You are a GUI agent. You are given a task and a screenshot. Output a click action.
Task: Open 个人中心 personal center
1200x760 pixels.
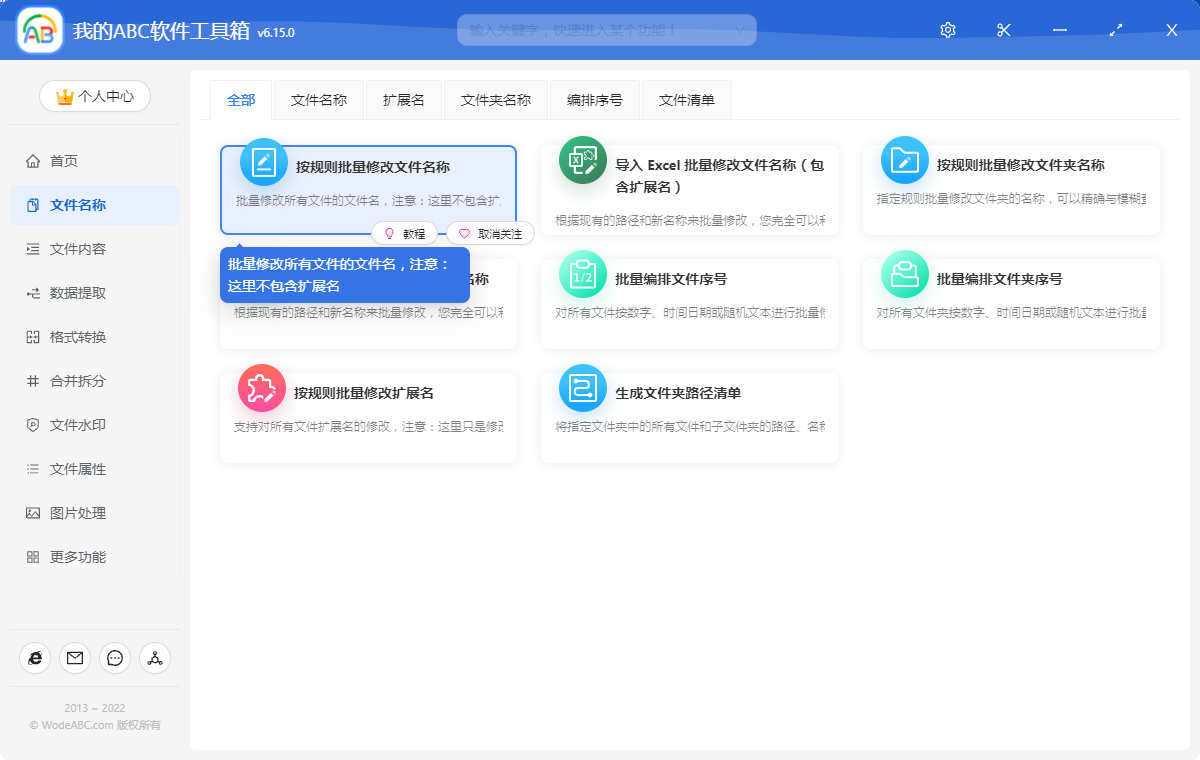tap(94, 96)
